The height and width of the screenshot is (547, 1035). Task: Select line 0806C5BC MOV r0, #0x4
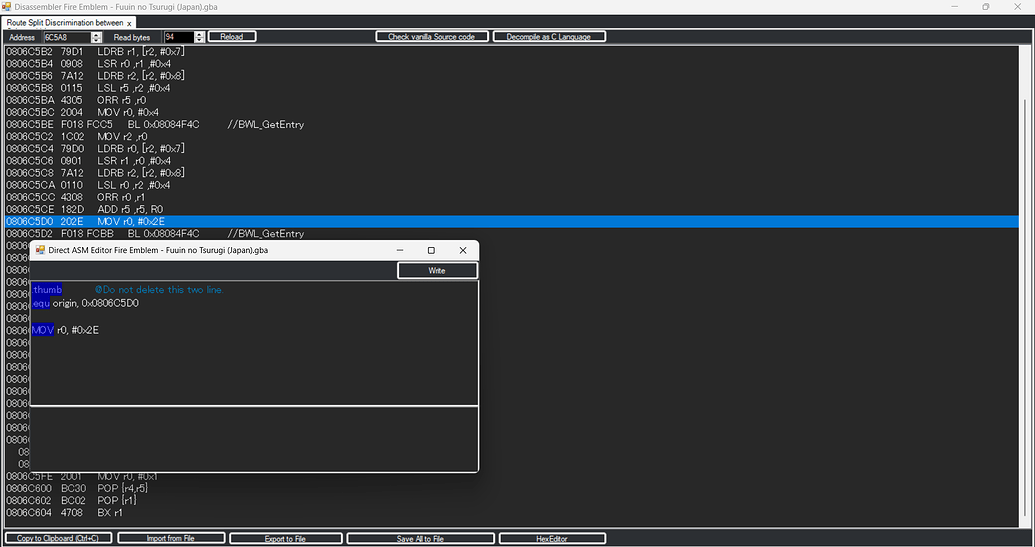click(x=512, y=112)
